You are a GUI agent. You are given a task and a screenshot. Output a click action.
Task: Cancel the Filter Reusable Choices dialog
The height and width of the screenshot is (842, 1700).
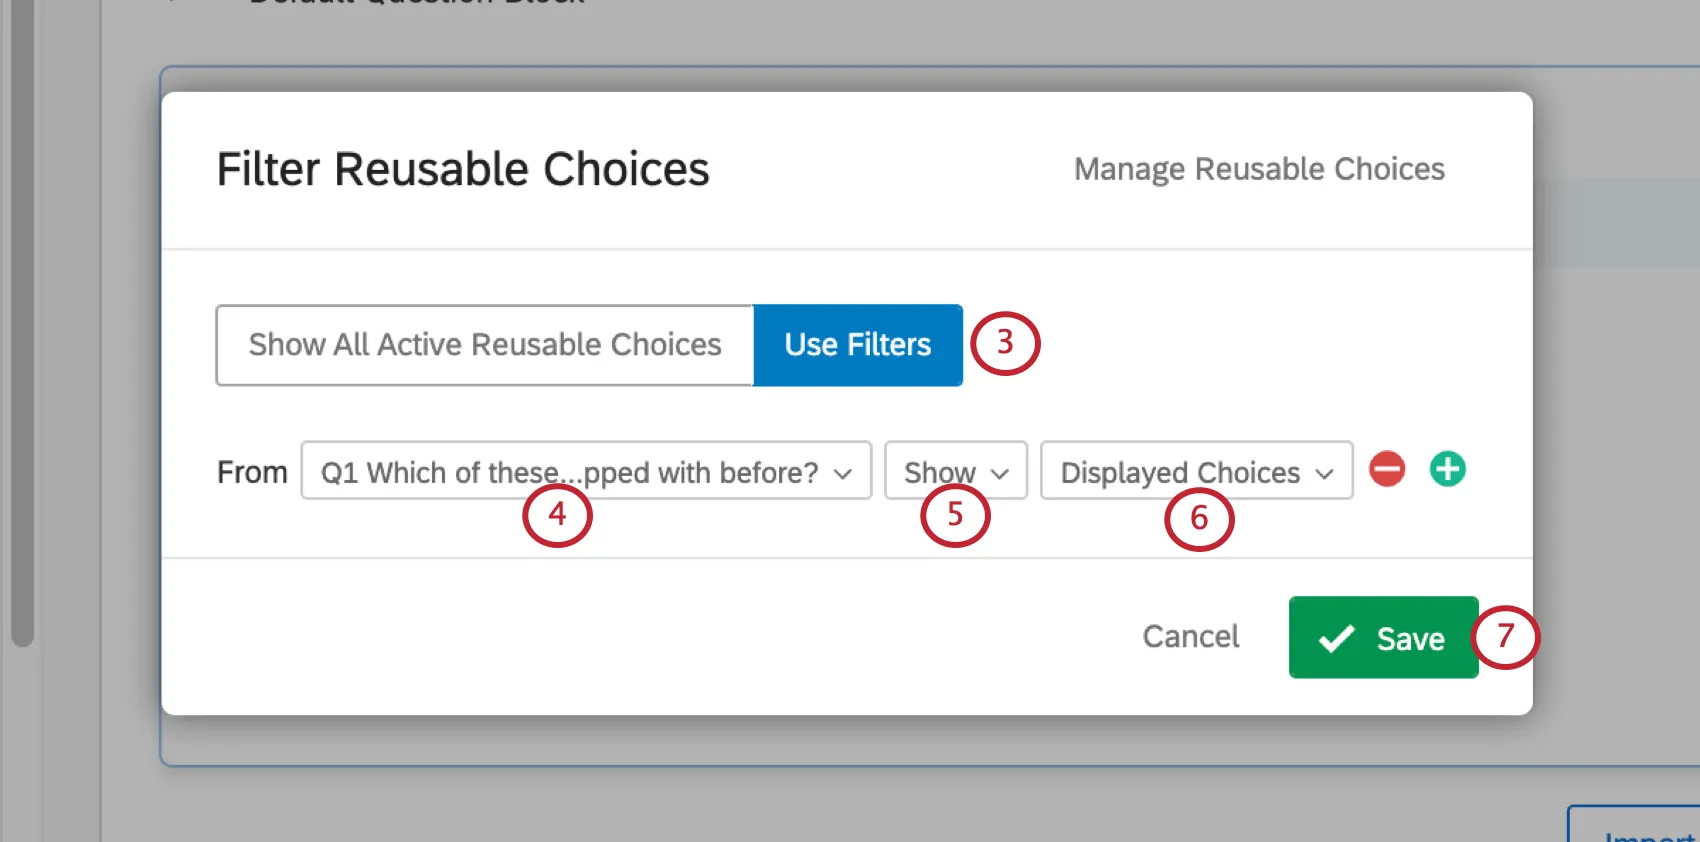click(x=1190, y=637)
